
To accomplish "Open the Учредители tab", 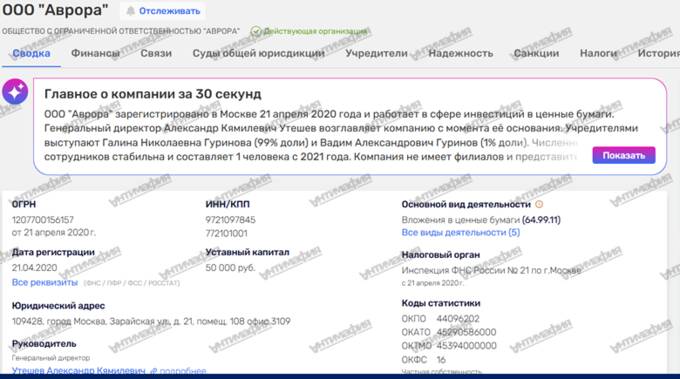I will [x=376, y=53].
